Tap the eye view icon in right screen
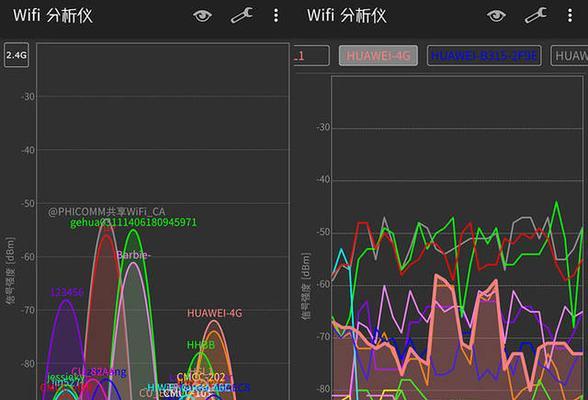The image size is (588, 400). pyautogui.click(x=496, y=16)
